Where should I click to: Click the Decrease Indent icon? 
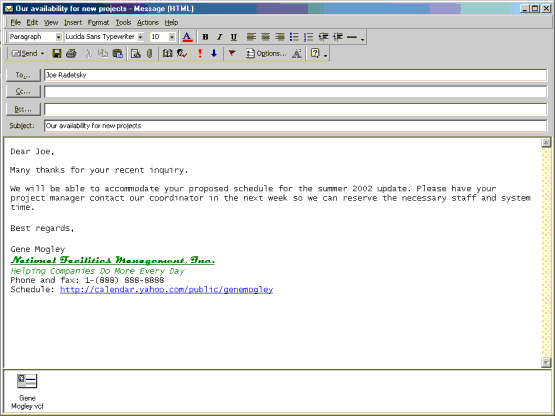323,37
